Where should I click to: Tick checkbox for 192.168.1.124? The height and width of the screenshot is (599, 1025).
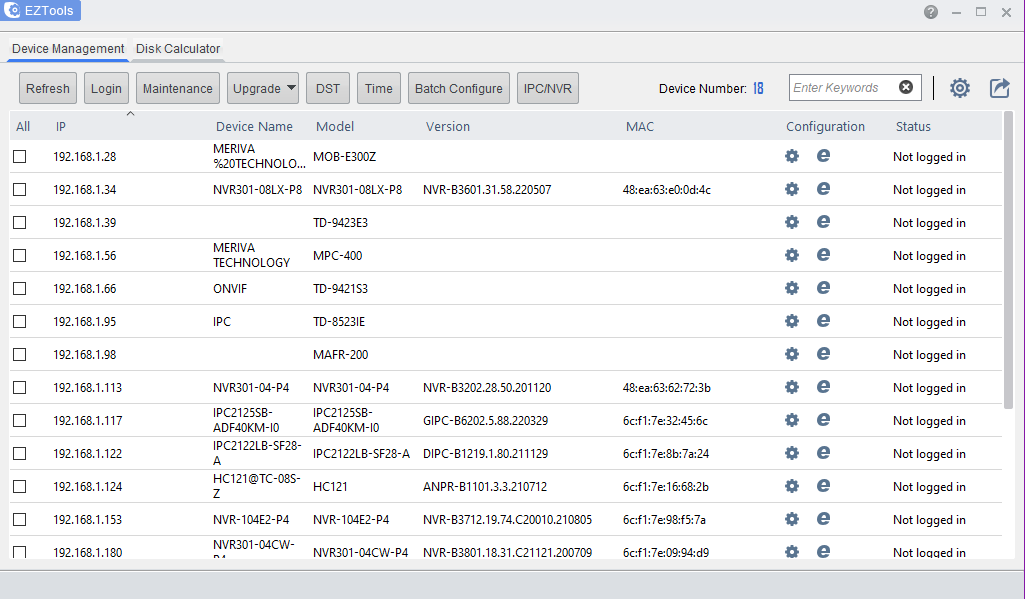point(20,486)
